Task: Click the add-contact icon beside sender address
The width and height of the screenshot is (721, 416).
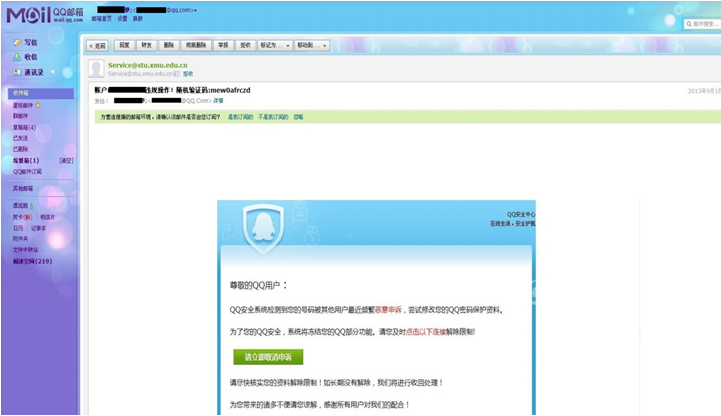Action: tap(177, 74)
